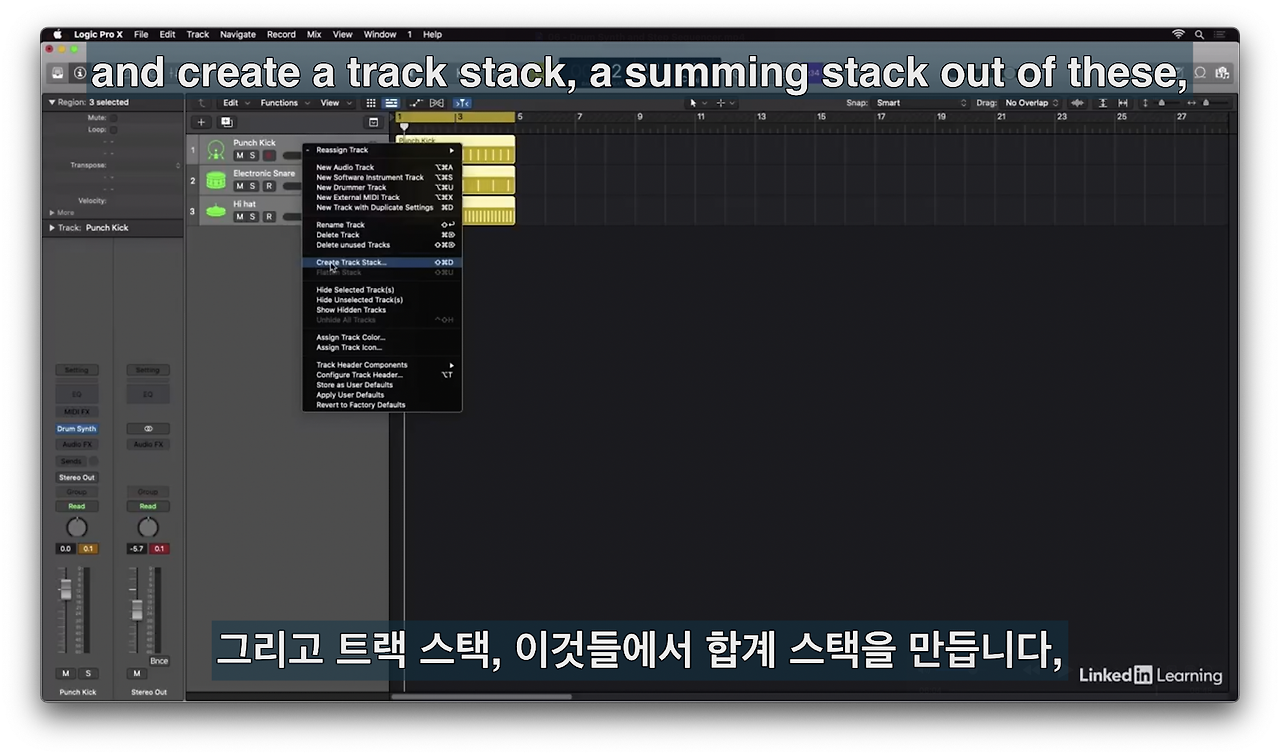Click the duplicate track icon
This screenshot has height=756, width=1280.
[x=226, y=122]
